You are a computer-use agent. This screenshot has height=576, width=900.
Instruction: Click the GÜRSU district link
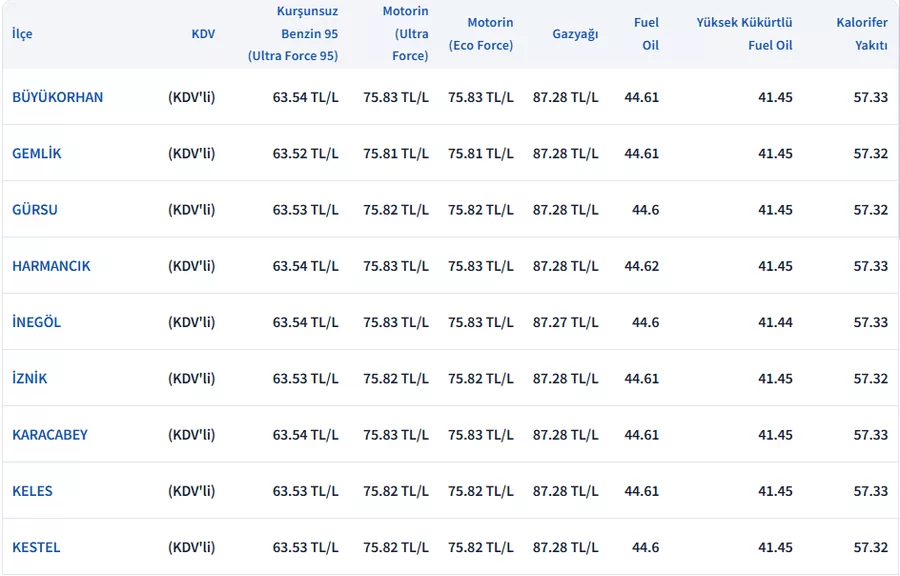click(x=35, y=210)
